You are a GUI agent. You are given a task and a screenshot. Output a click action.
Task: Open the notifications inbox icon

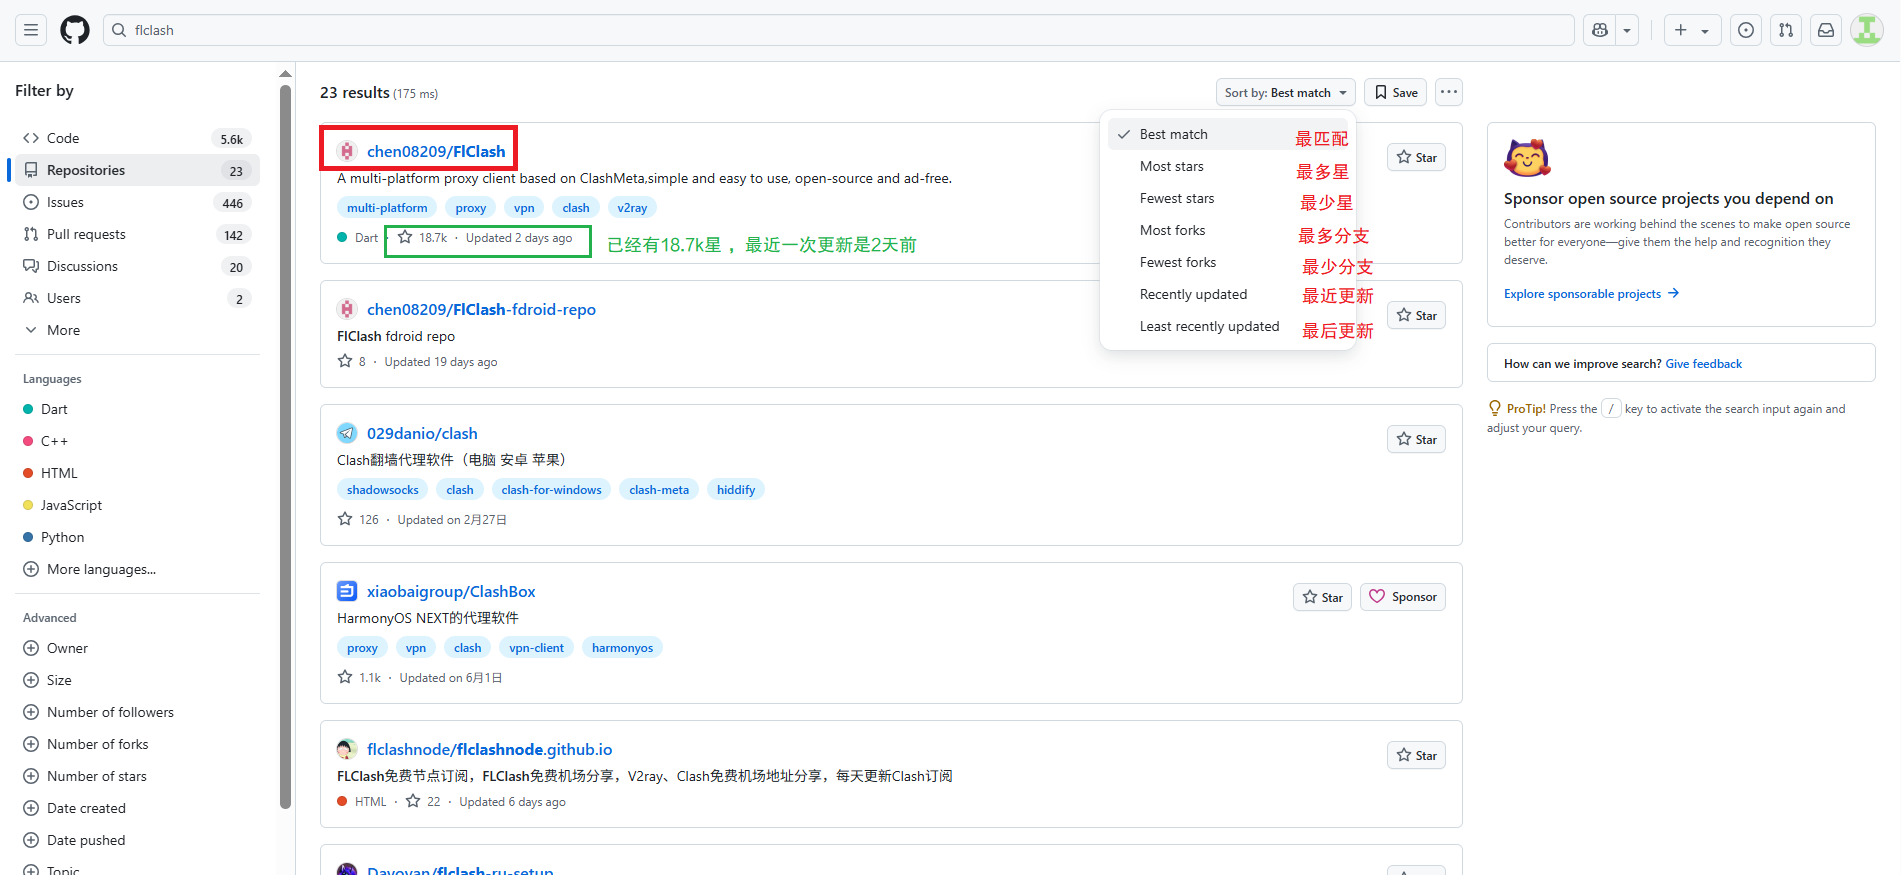(x=1826, y=30)
